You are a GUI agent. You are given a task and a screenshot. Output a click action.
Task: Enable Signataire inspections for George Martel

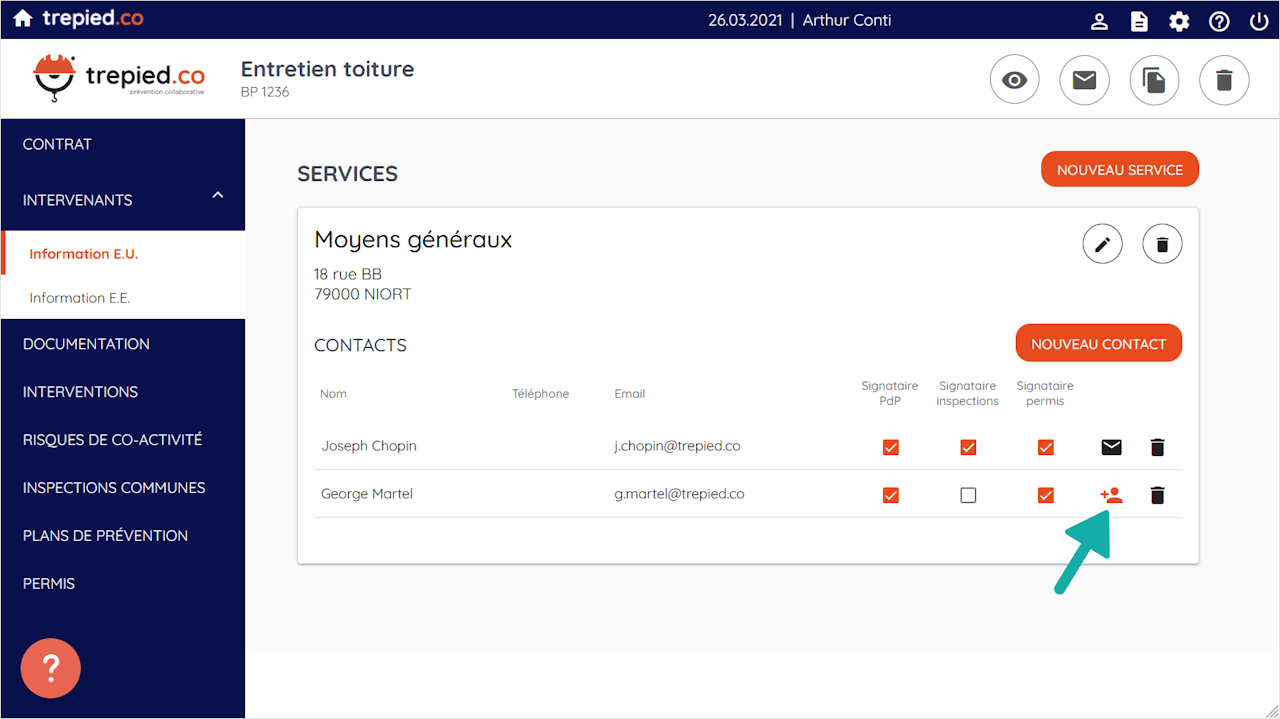(968, 495)
